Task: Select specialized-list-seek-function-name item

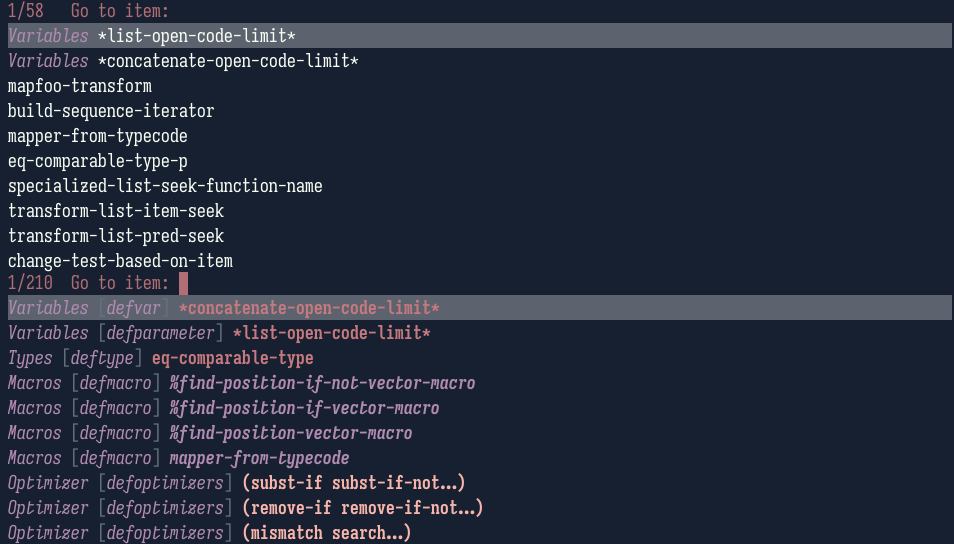Action: click(165, 186)
